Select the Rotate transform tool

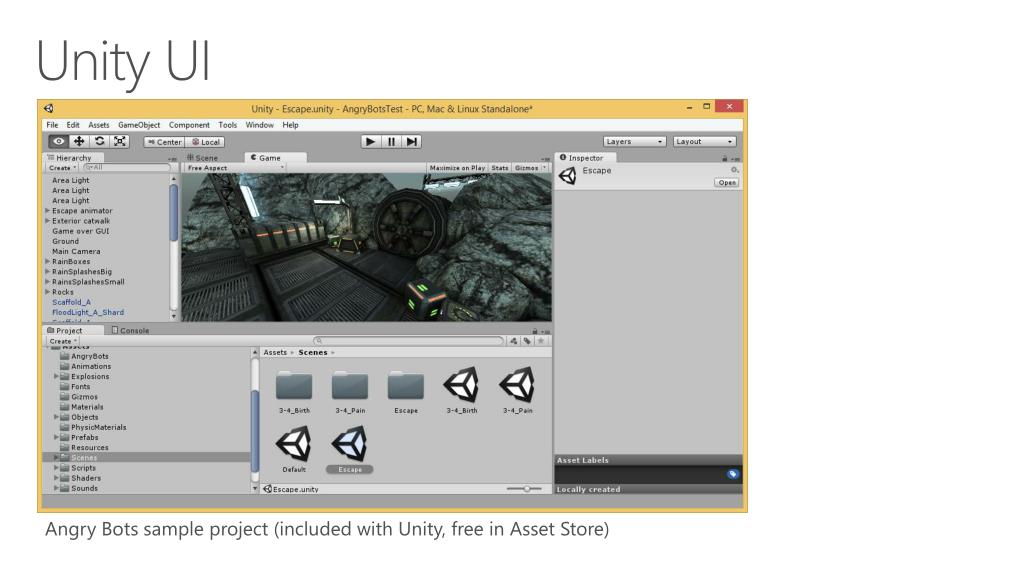(x=99, y=141)
